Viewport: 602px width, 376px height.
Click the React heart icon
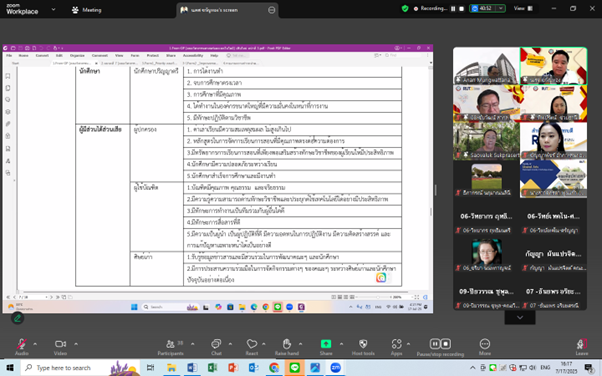point(252,344)
